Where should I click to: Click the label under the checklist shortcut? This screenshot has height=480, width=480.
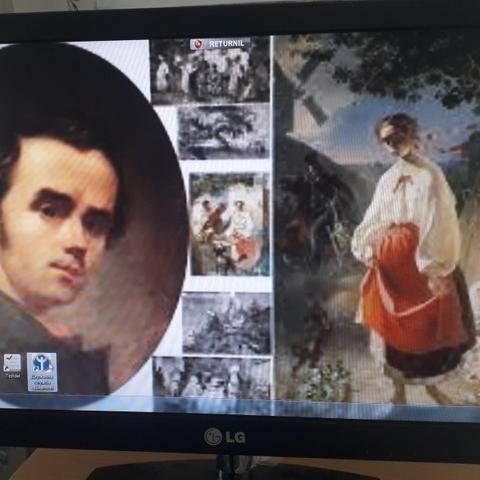(x=12, y=376)
